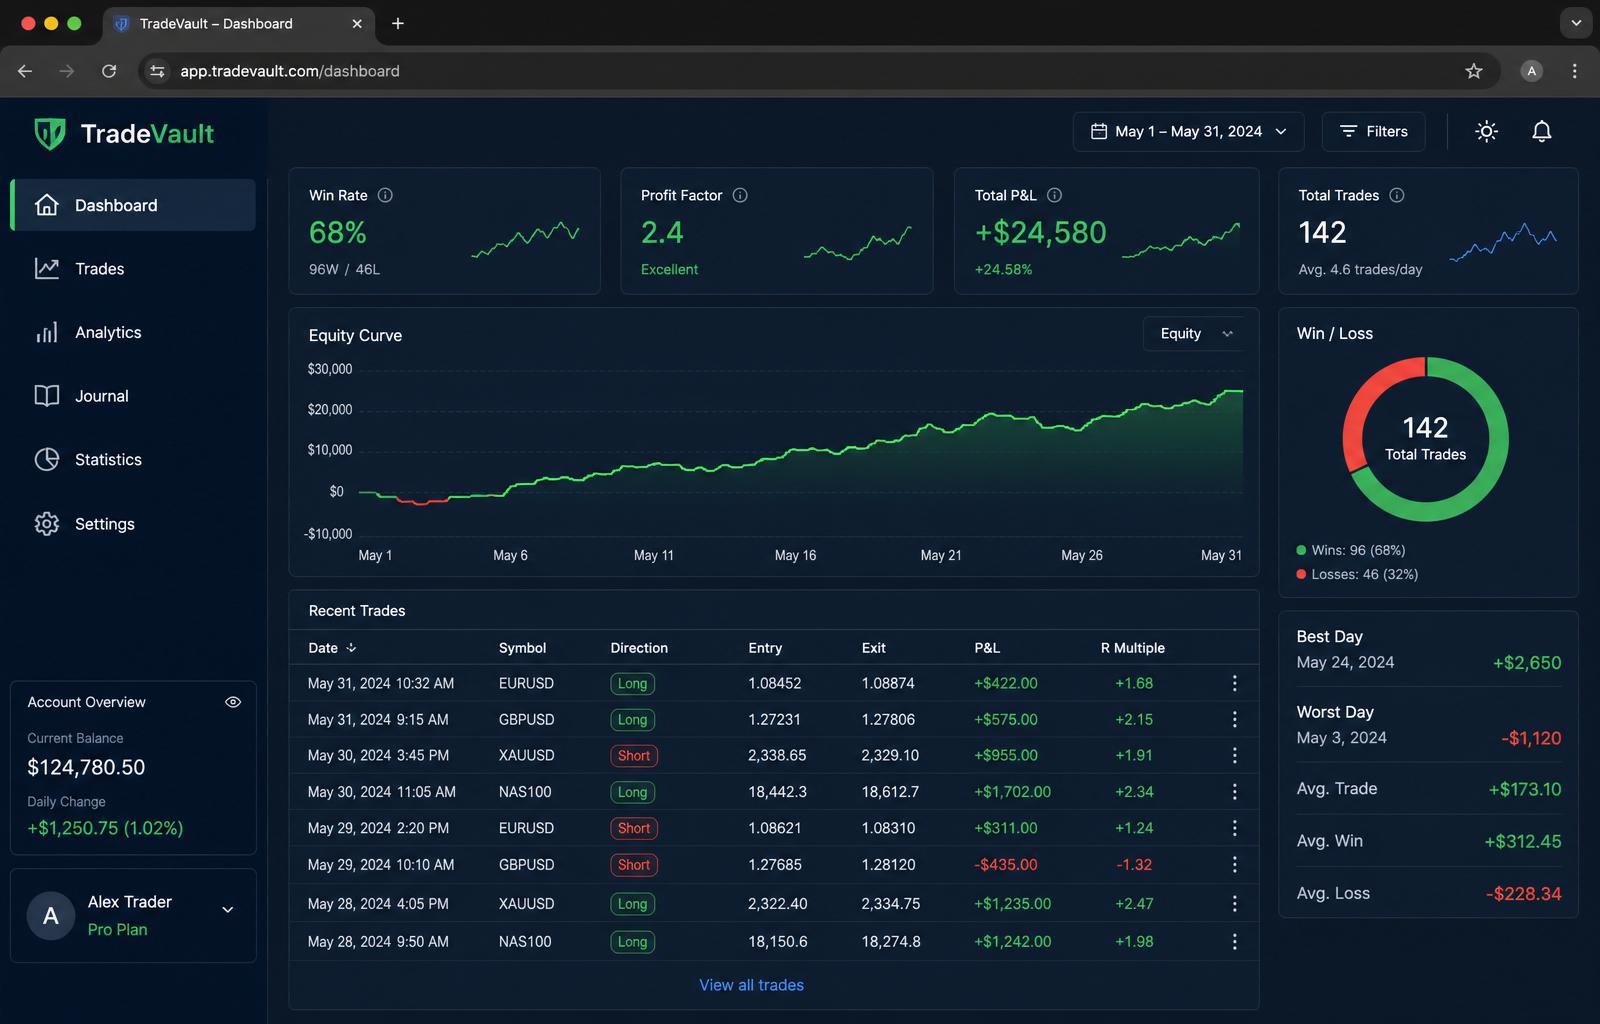Screen dimensions: 1600x1024
Task: Click the Total P&L info icon
Action: point(1054,195)
